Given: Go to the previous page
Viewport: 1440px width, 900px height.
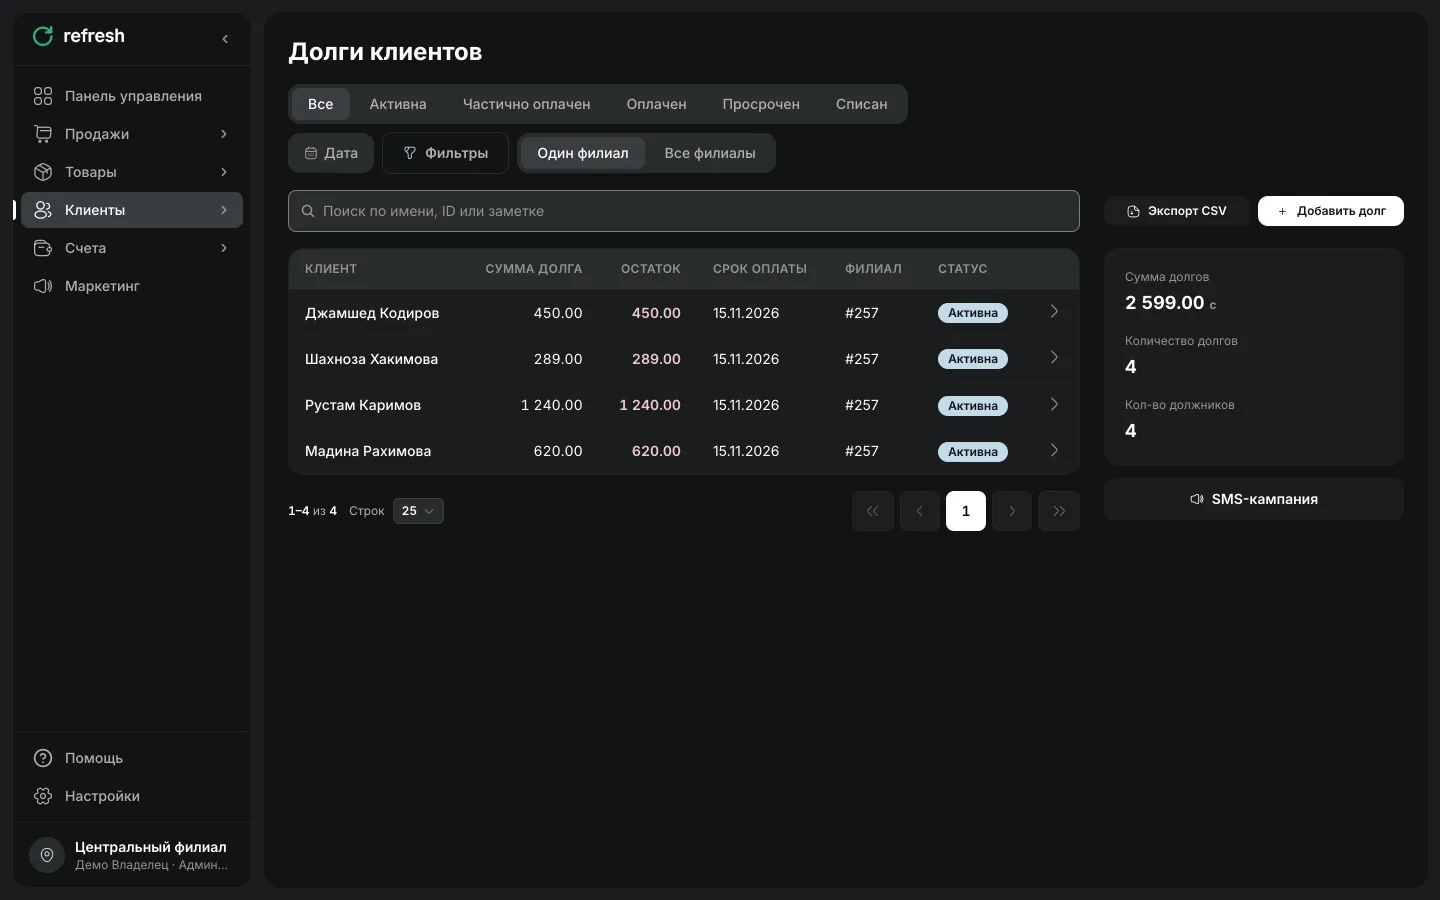Looking at the screenshot, I should coord(919,511).
